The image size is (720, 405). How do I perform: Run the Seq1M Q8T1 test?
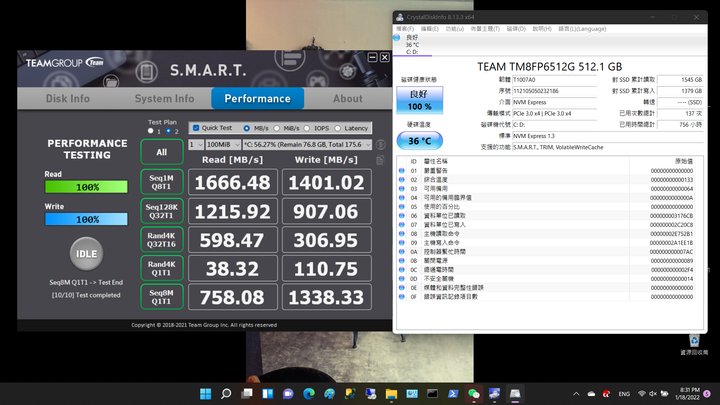pyautogui.click(x=162, y=182)
